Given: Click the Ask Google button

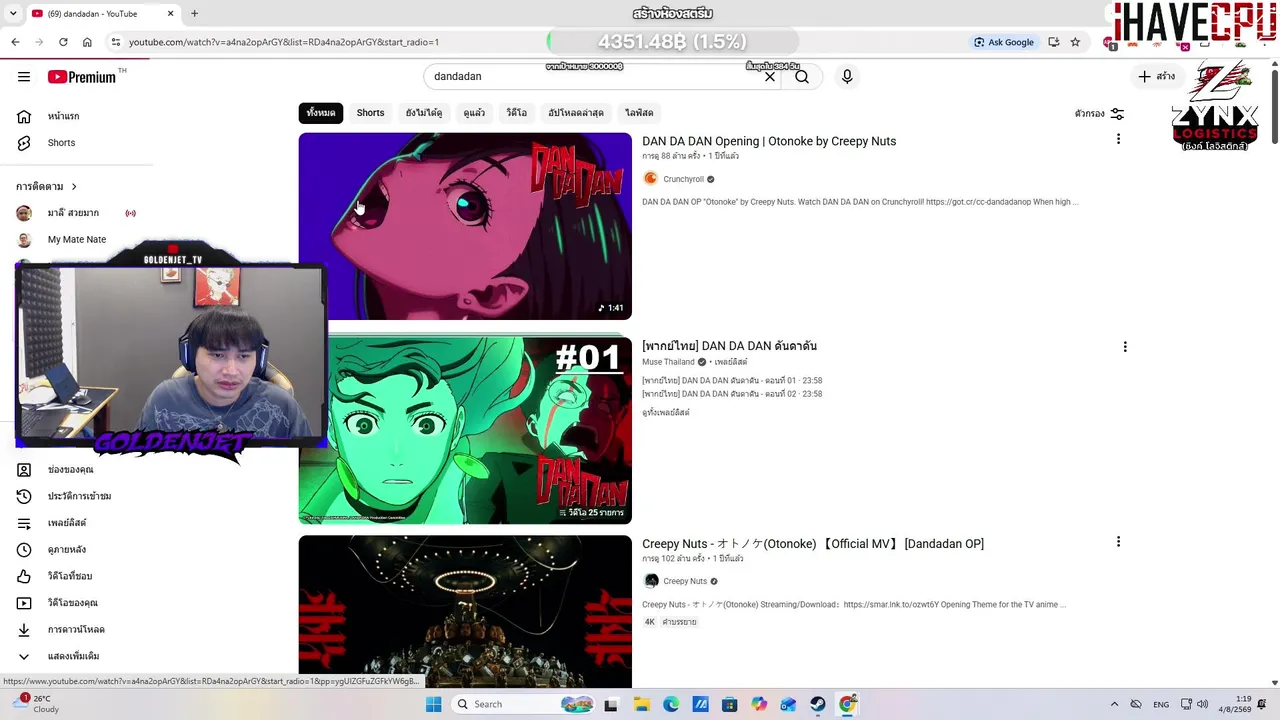Looking at the screenshot, I should tap(1004, 42).
